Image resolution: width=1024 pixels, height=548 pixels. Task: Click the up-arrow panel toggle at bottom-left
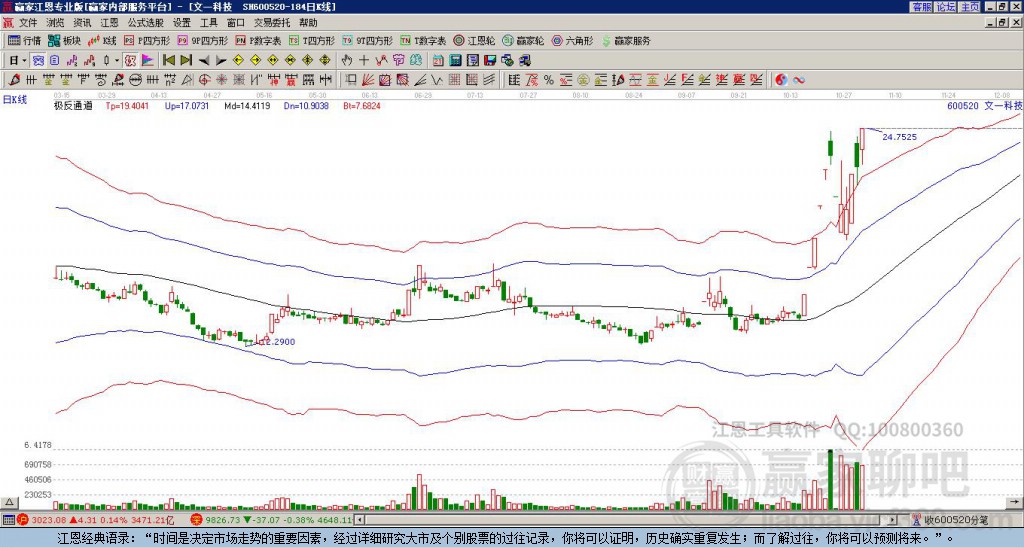pos(9,502)
